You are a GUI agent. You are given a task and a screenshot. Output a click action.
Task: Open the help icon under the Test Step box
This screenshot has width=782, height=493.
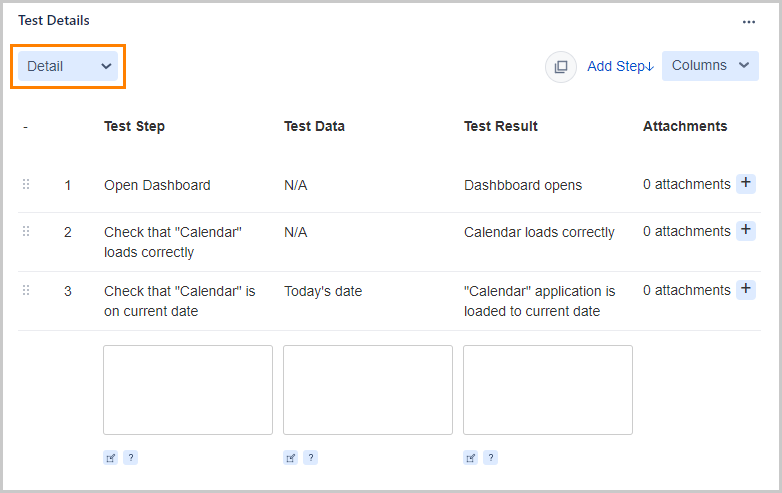(131, 458)
